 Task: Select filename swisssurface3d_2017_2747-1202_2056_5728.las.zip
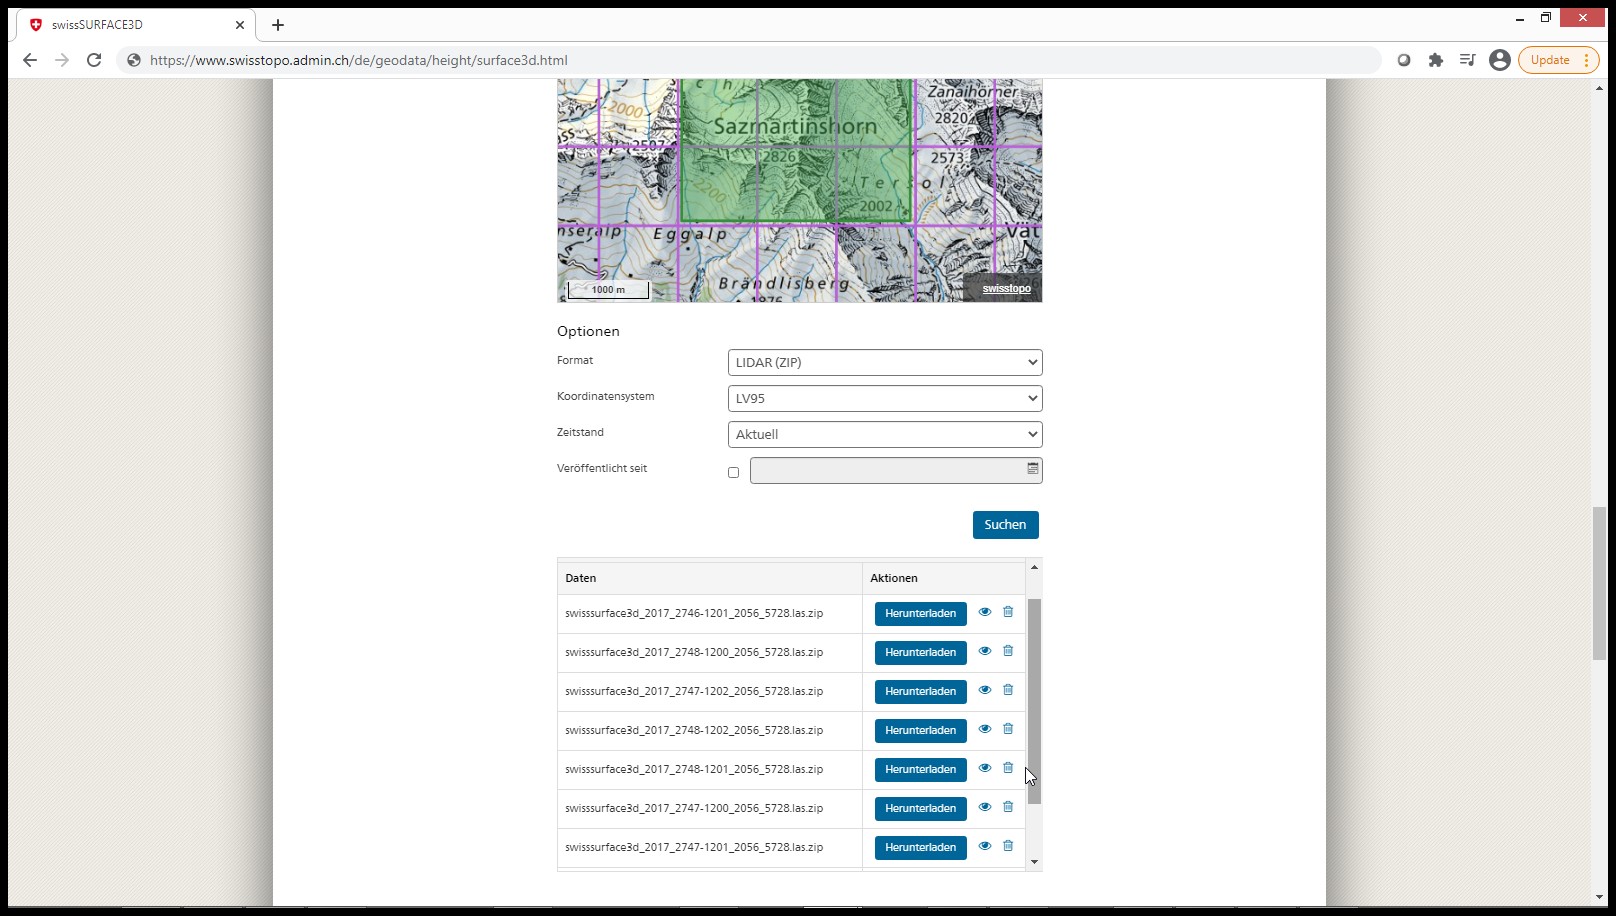[694, 691]
